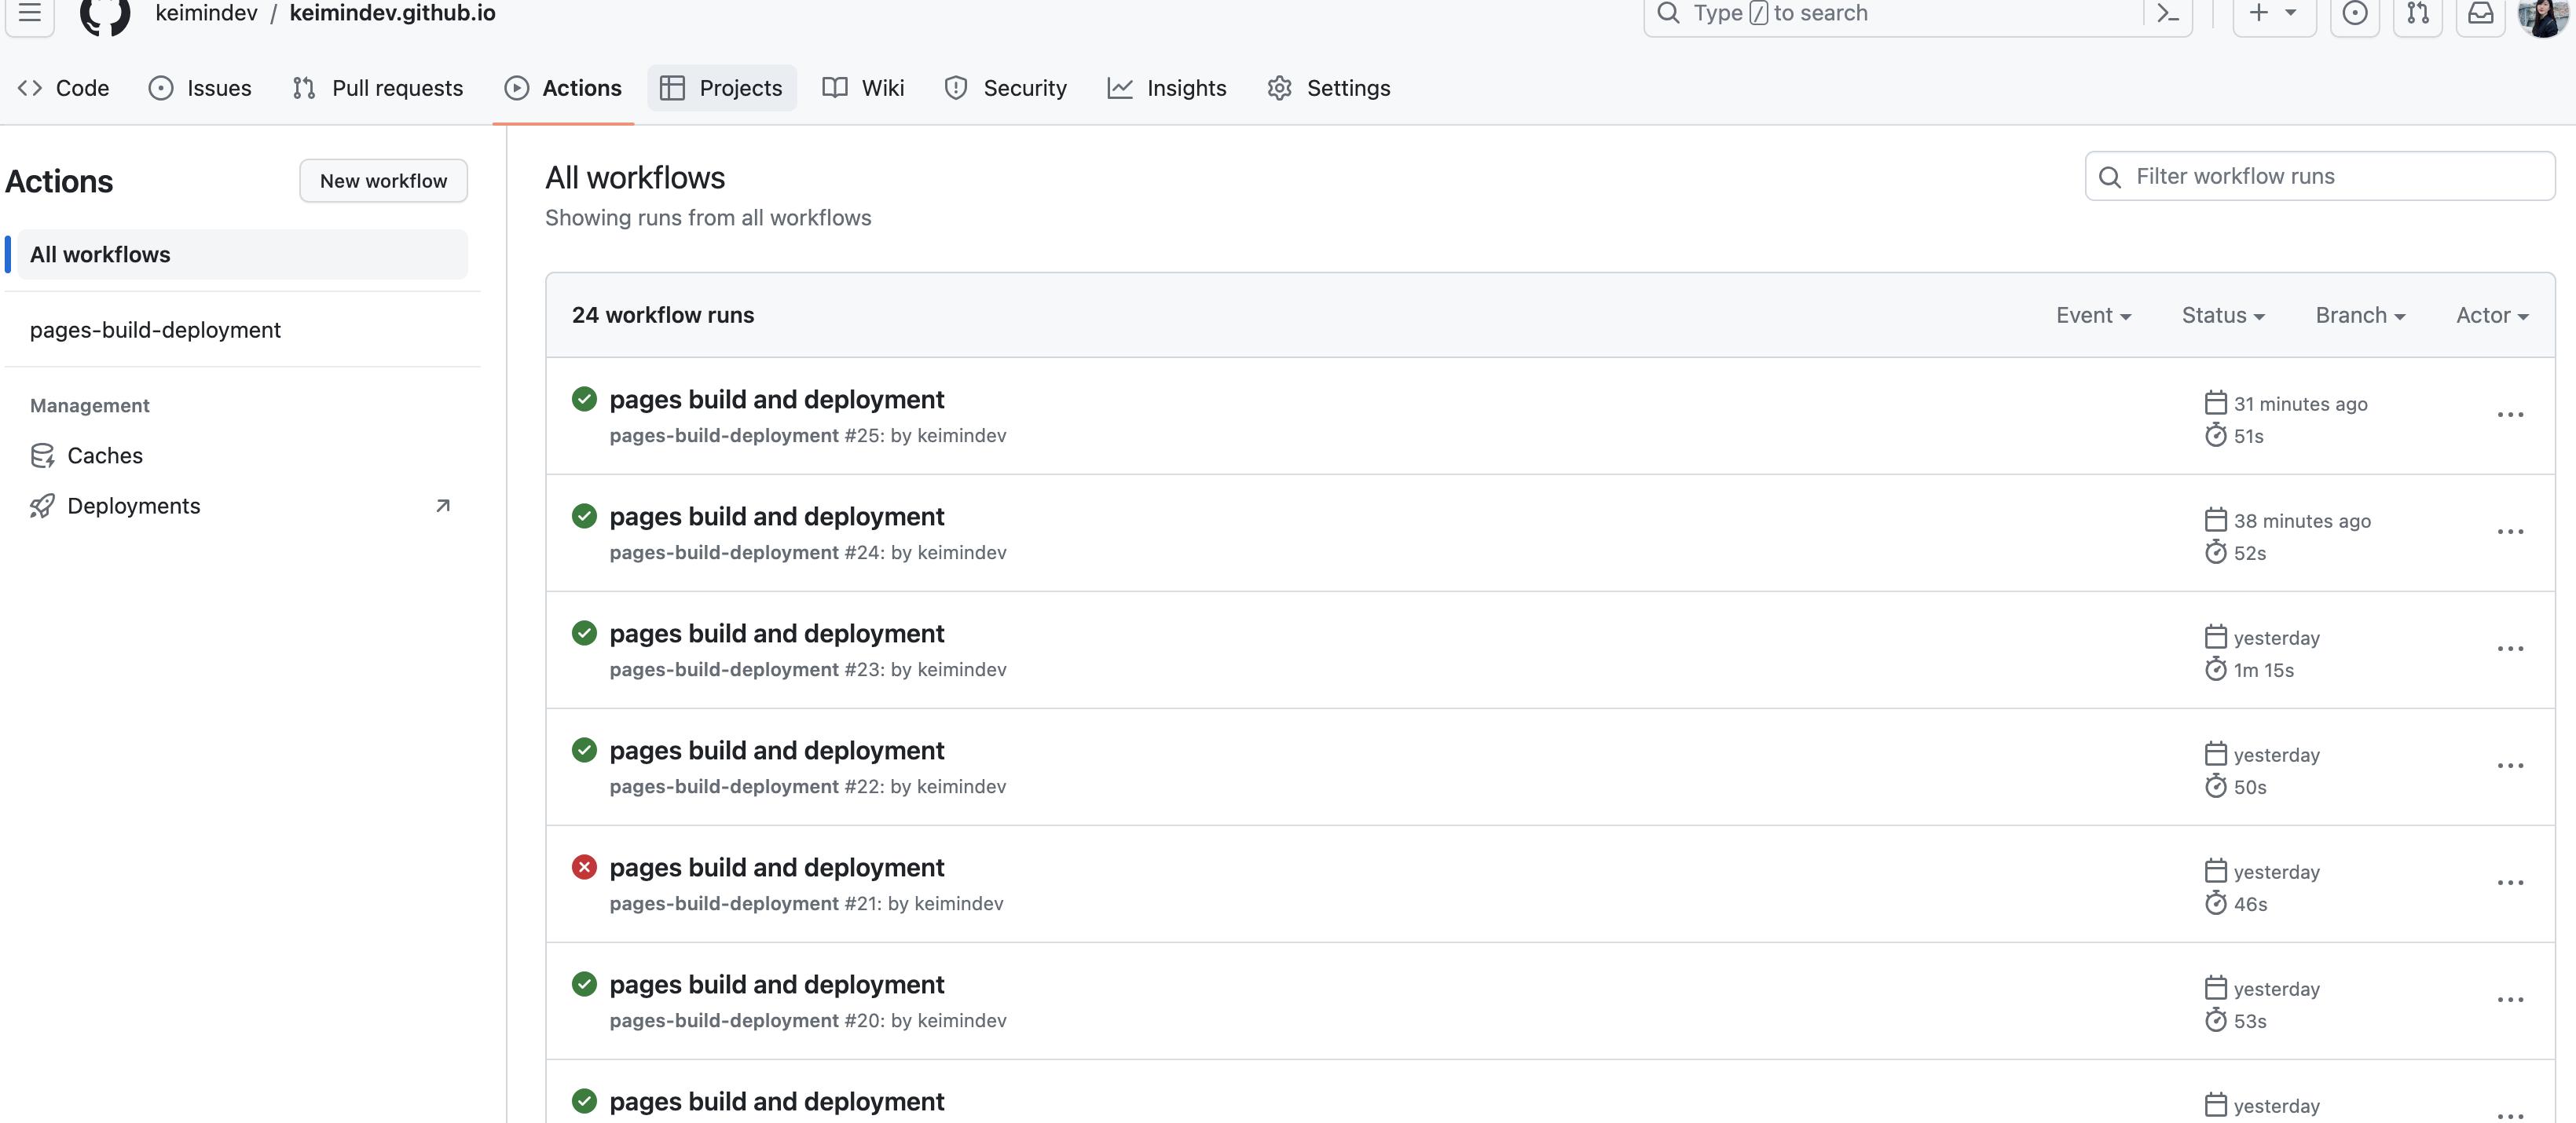Expand the Actor filter dropdown
This screenshot has width=2576, height=1123.
click(2491, 316)
